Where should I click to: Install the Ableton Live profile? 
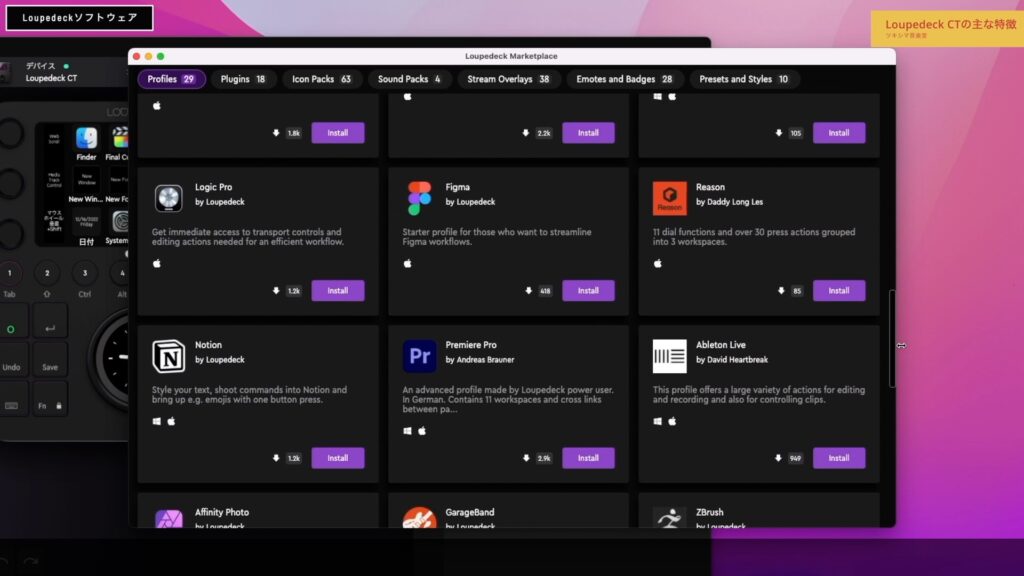839,458
